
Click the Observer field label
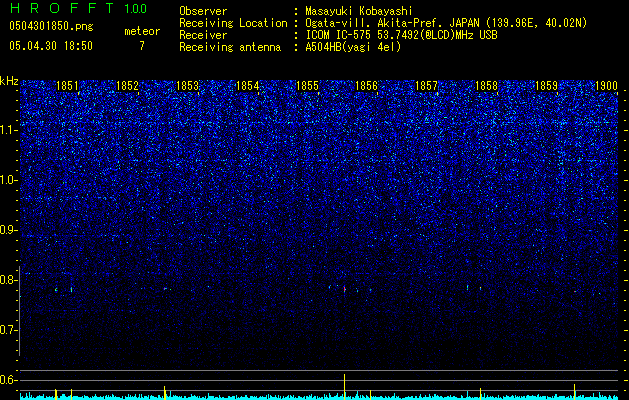point(203,11)
